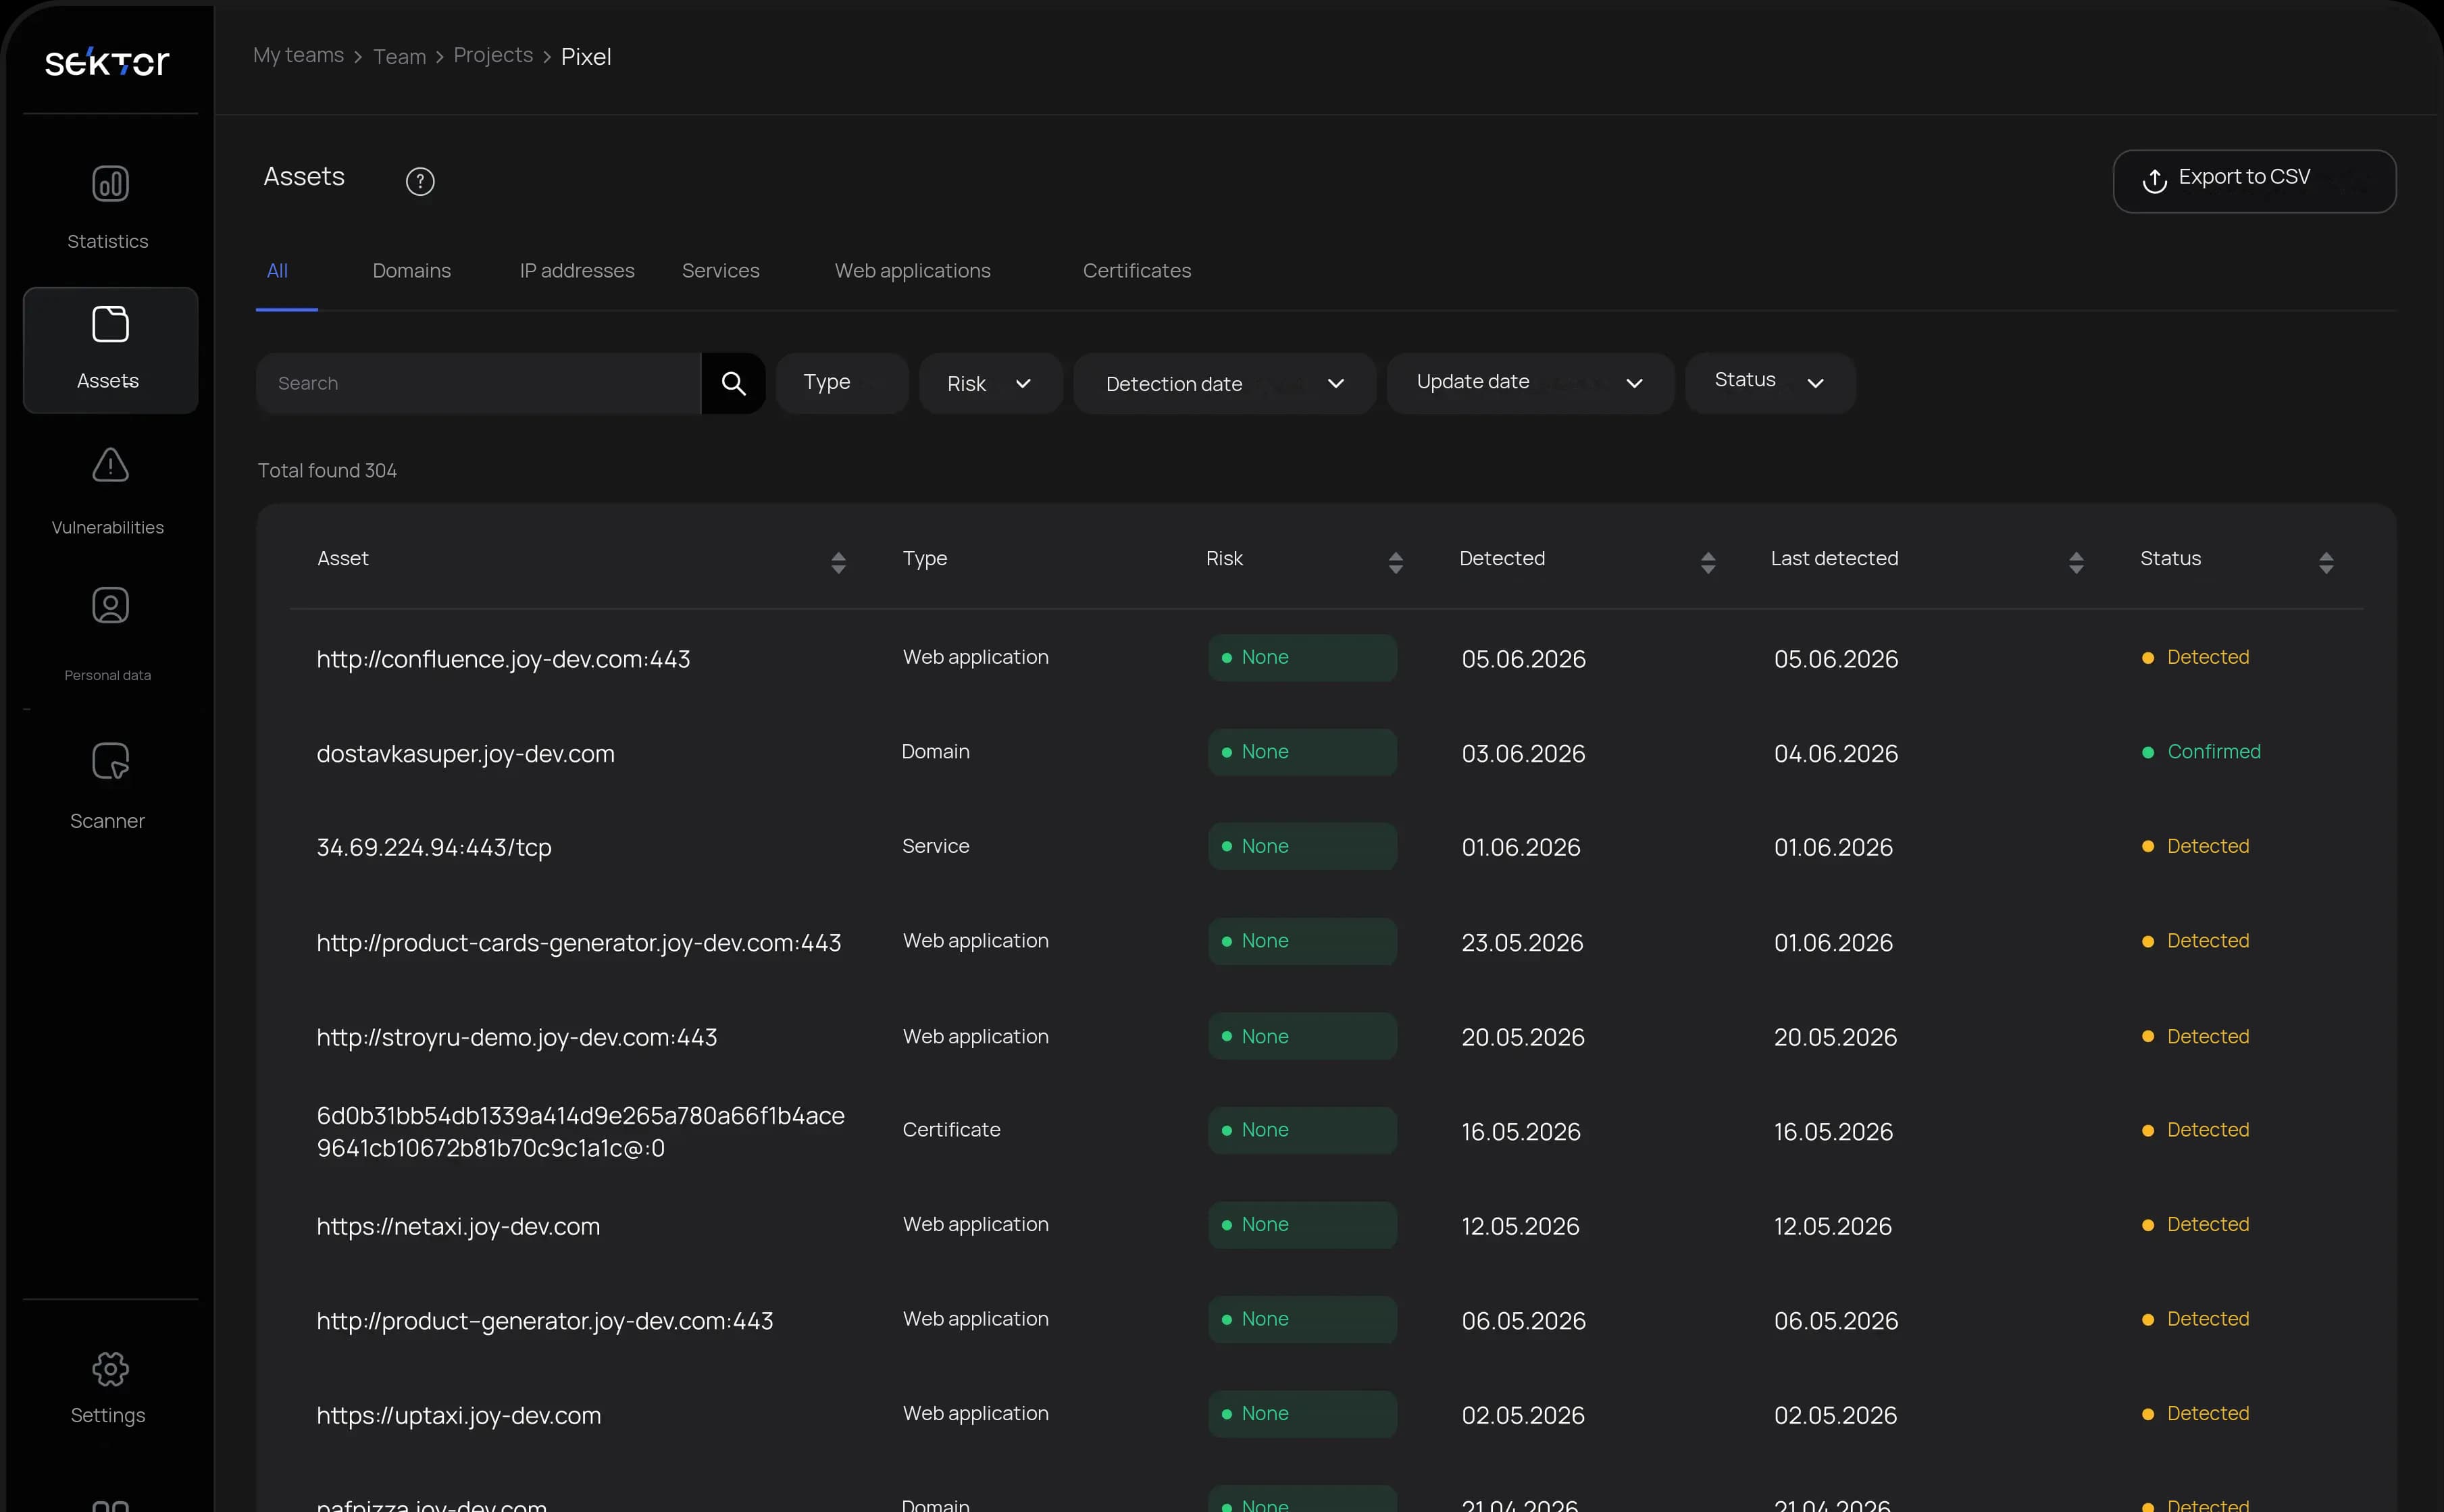Click the magnifier search button
Image resolution: width=2444 pixels, height=1512 pixels.
coord(733,383)
